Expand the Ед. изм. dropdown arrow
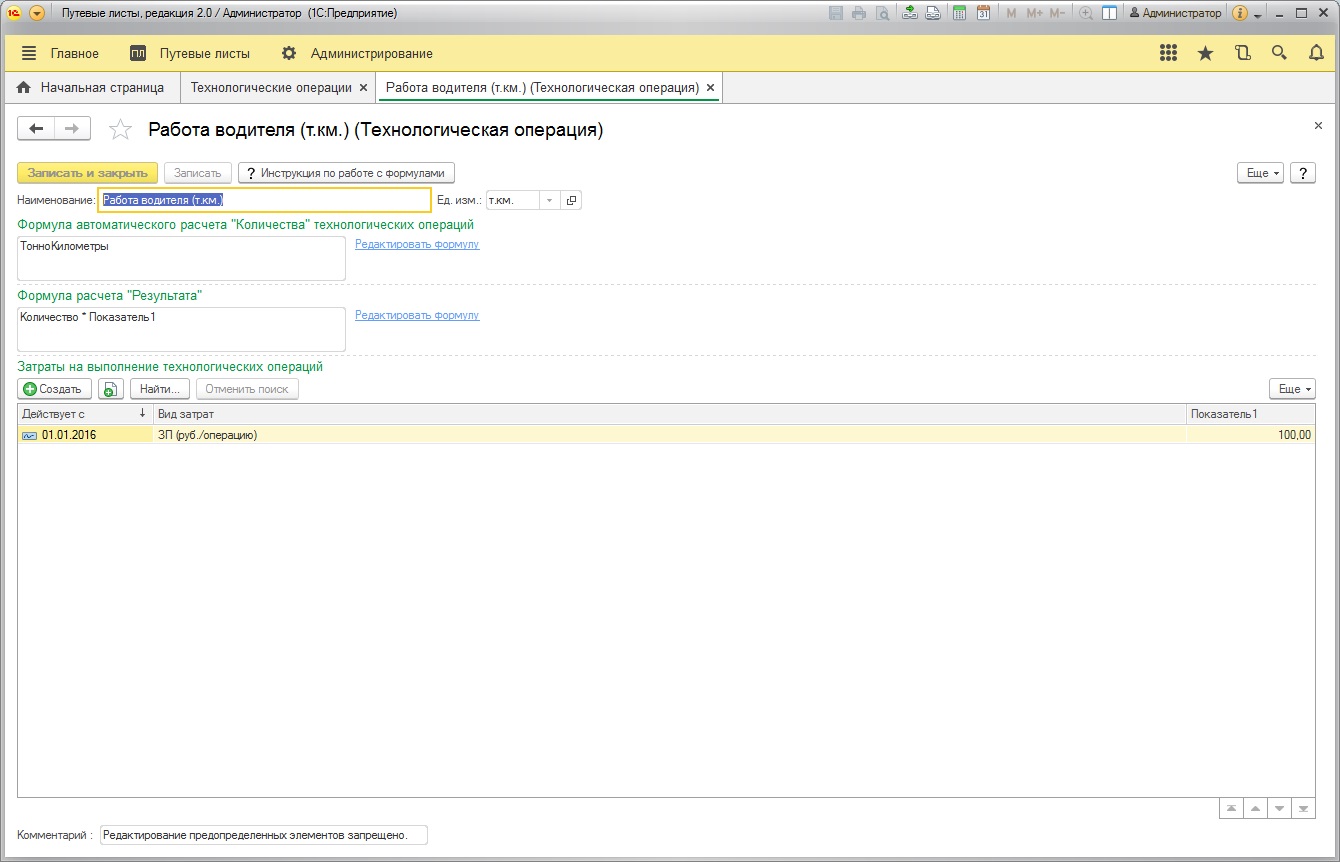This screenshot has width=1340, height=862. coord(549,200)
